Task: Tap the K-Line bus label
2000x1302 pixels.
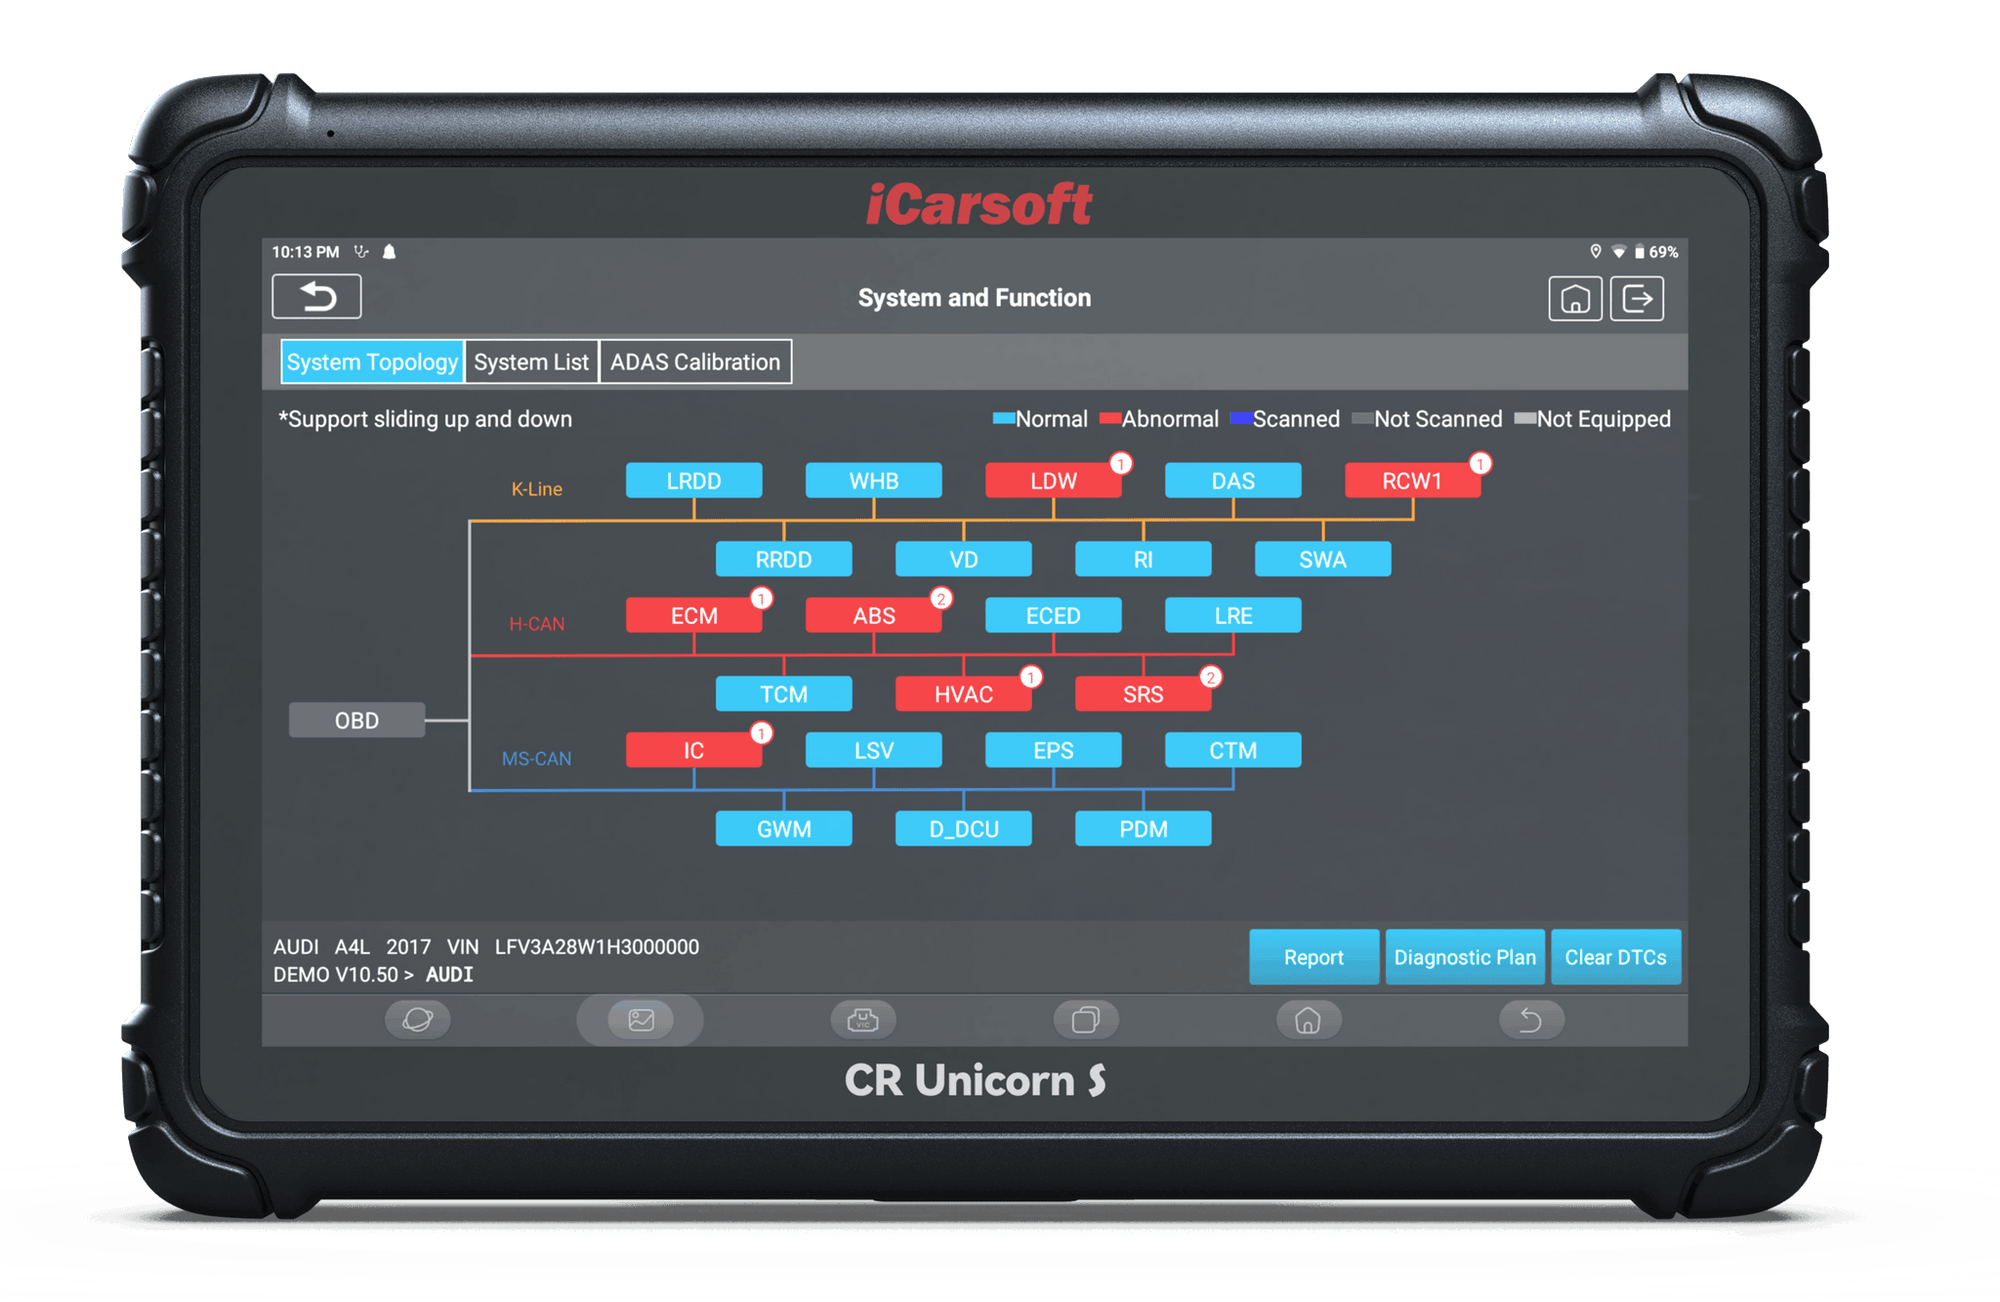Action: [x=537, y=489]
